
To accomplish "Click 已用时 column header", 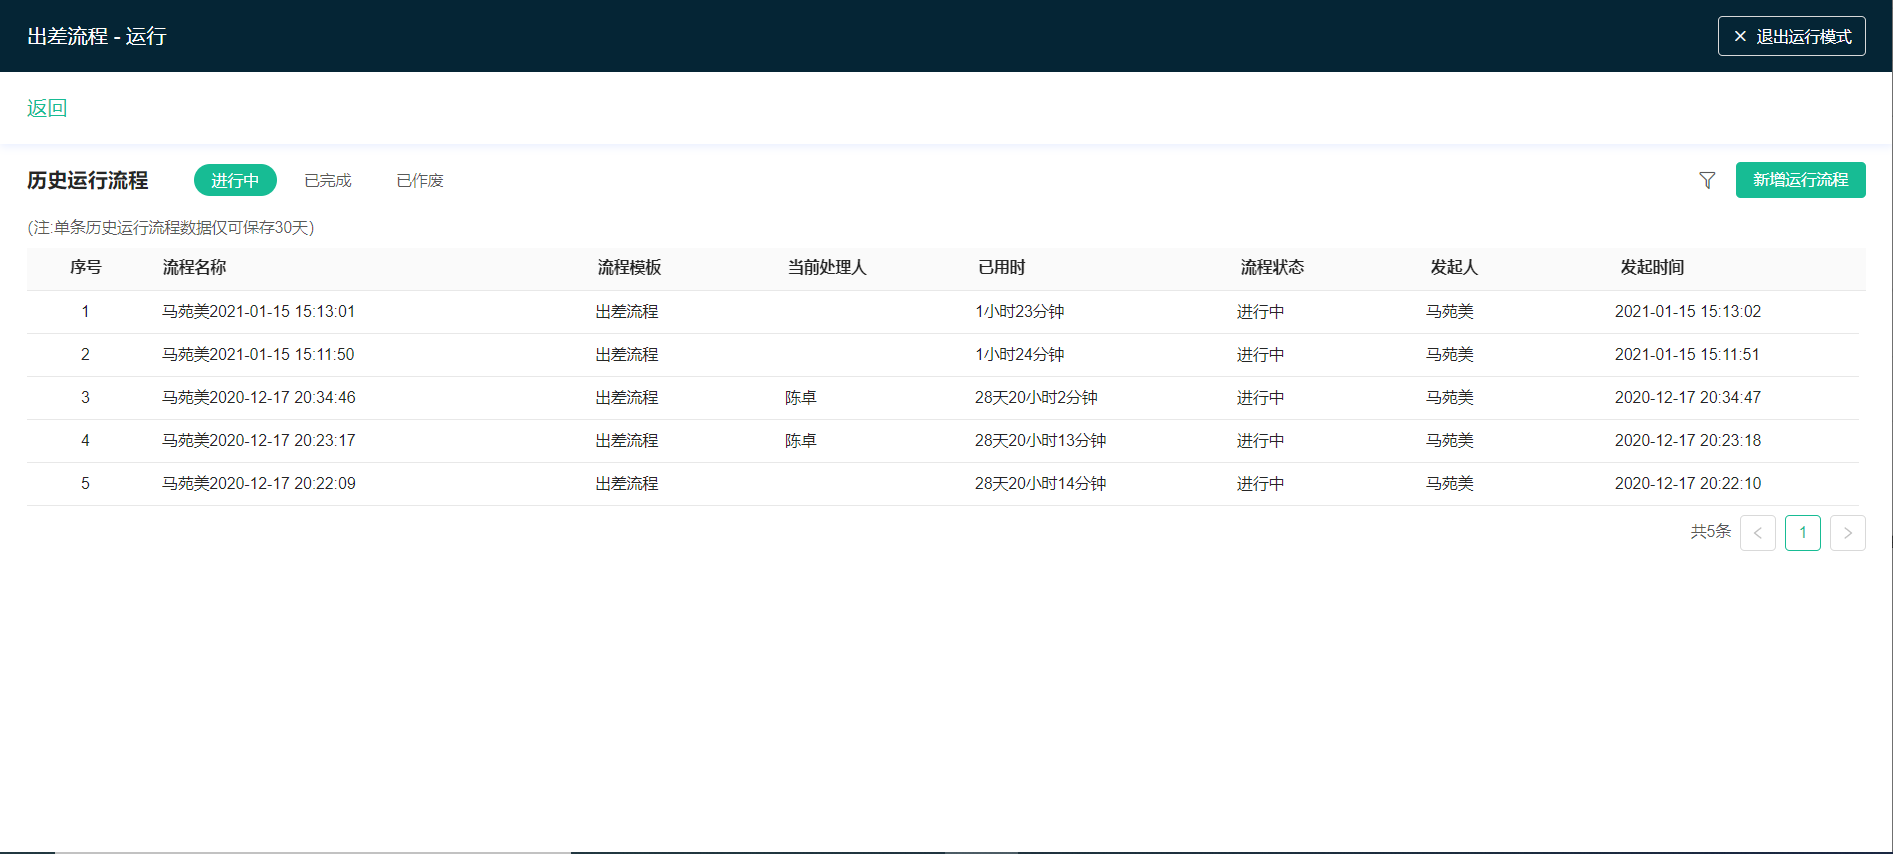I will click(1001, 267).
